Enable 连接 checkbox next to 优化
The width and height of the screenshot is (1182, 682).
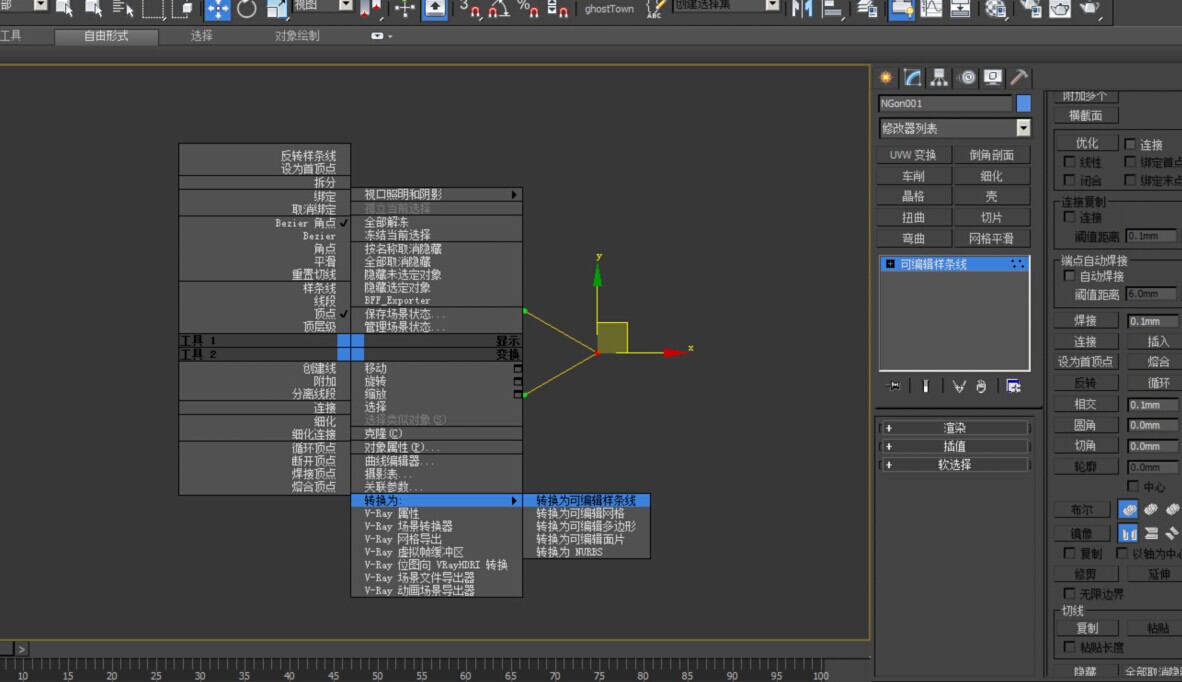click(1130, 144)
